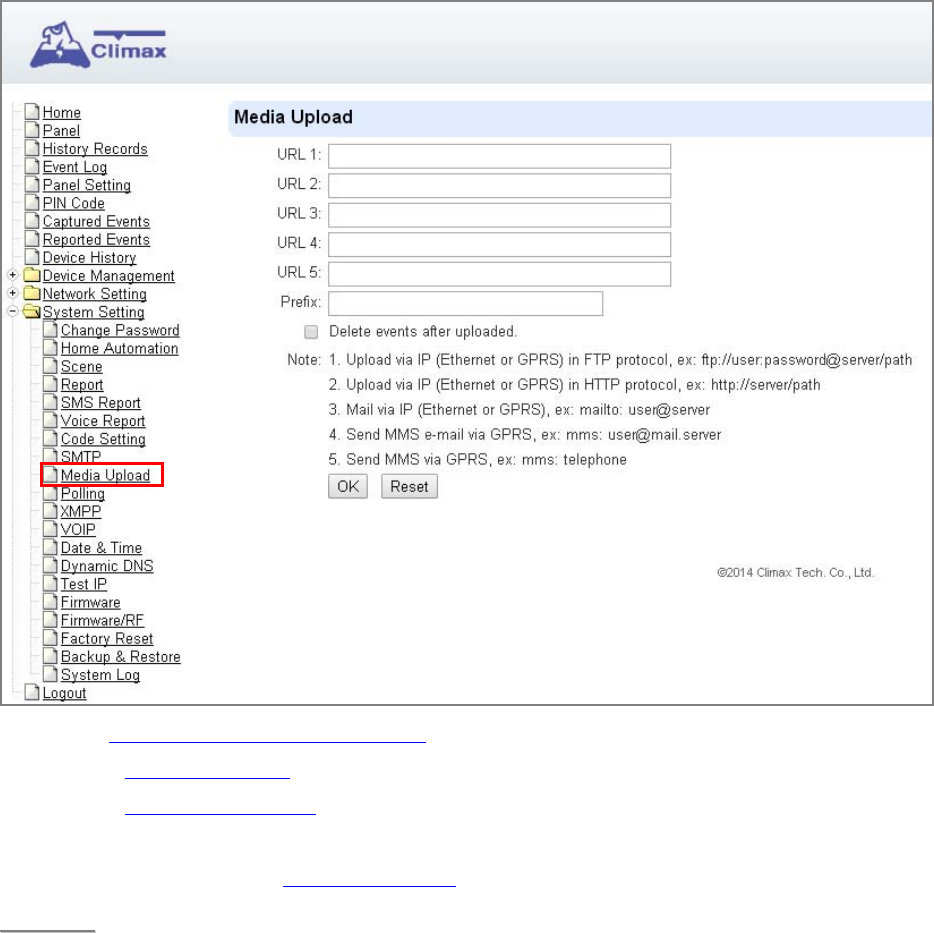The height and width of the screenshot is (933, 934).
Task: Click the page icon beside XMPP
Action: 51,511
